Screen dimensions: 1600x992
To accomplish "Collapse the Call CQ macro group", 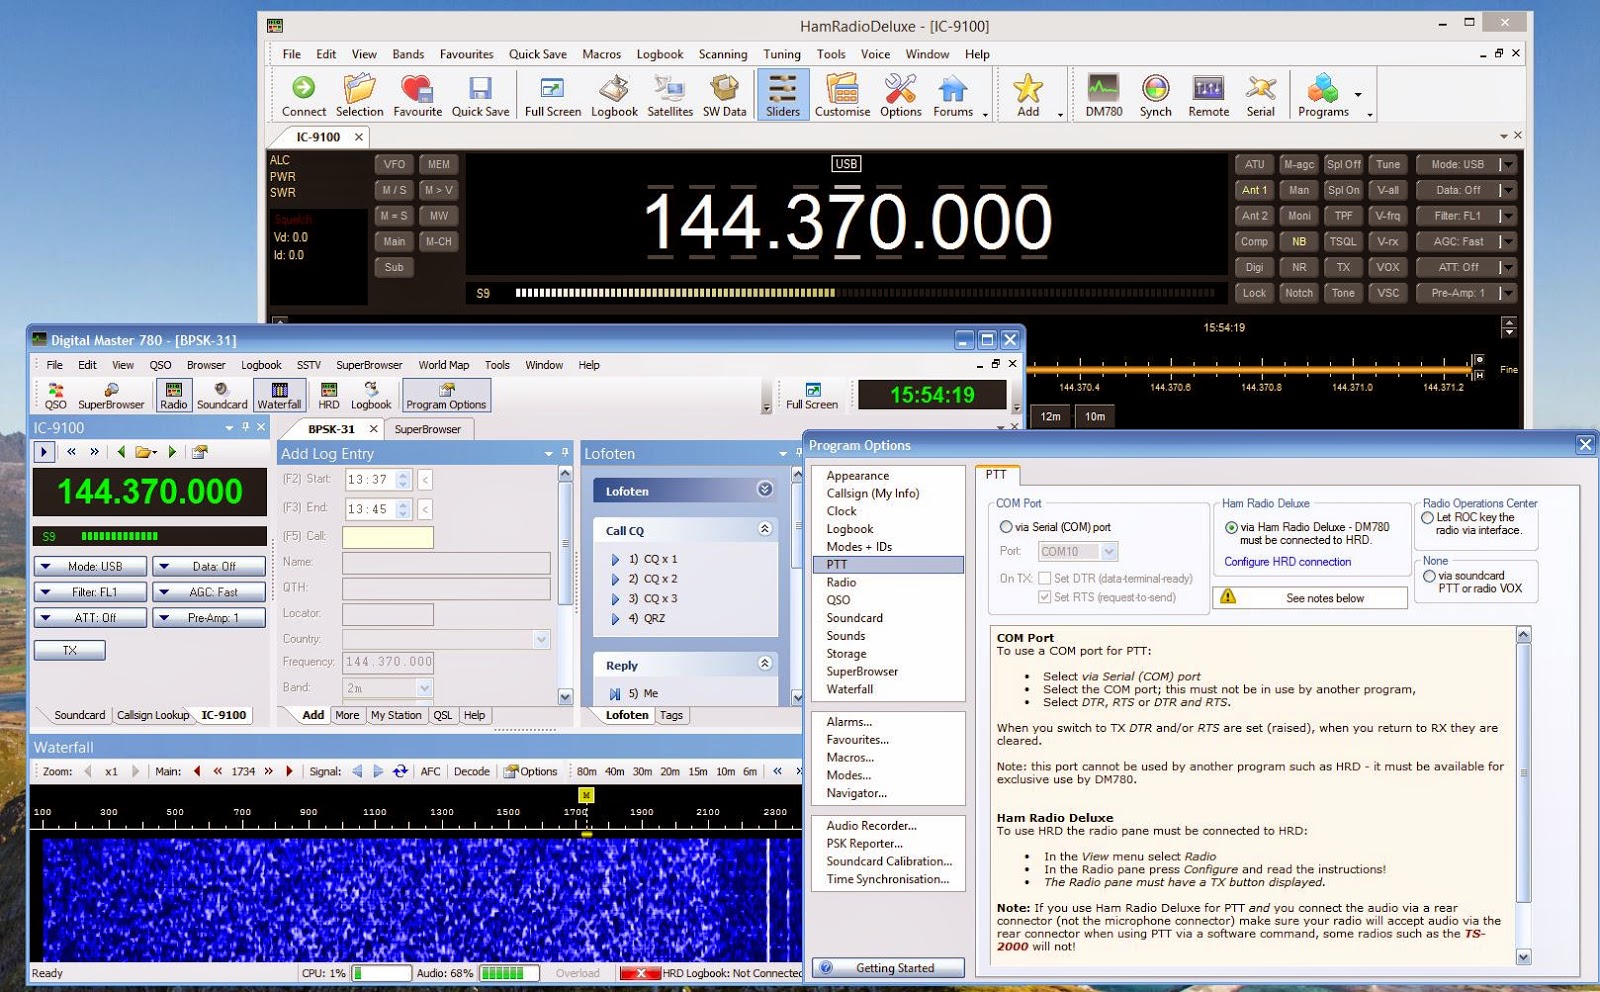I will [764, 529].
